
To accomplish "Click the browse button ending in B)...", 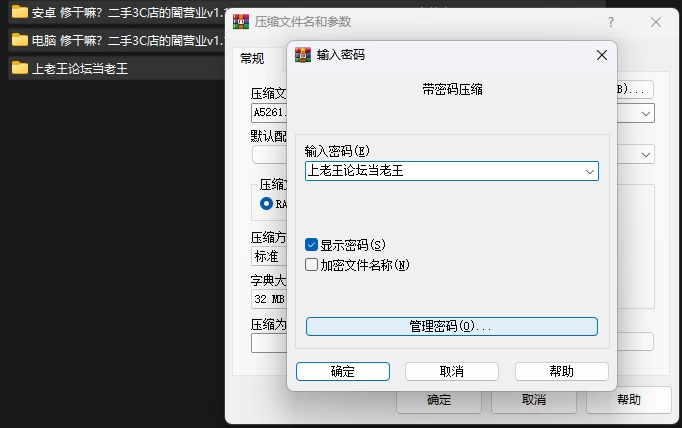I will (635, 90).
